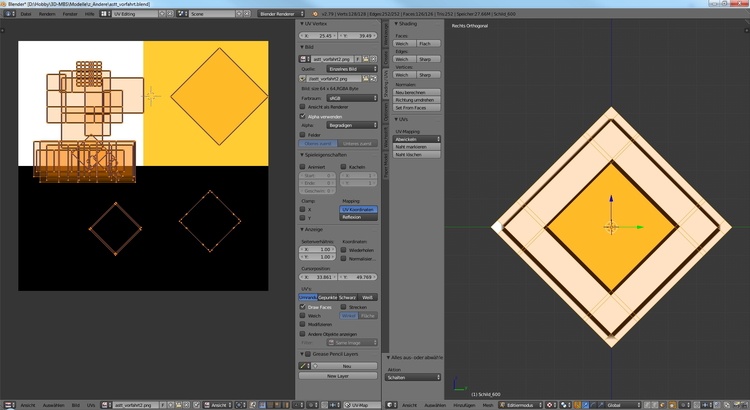The image size is (750, 410).
Task: Click the Blender logo info-editor icon
Action: (8, 14)
